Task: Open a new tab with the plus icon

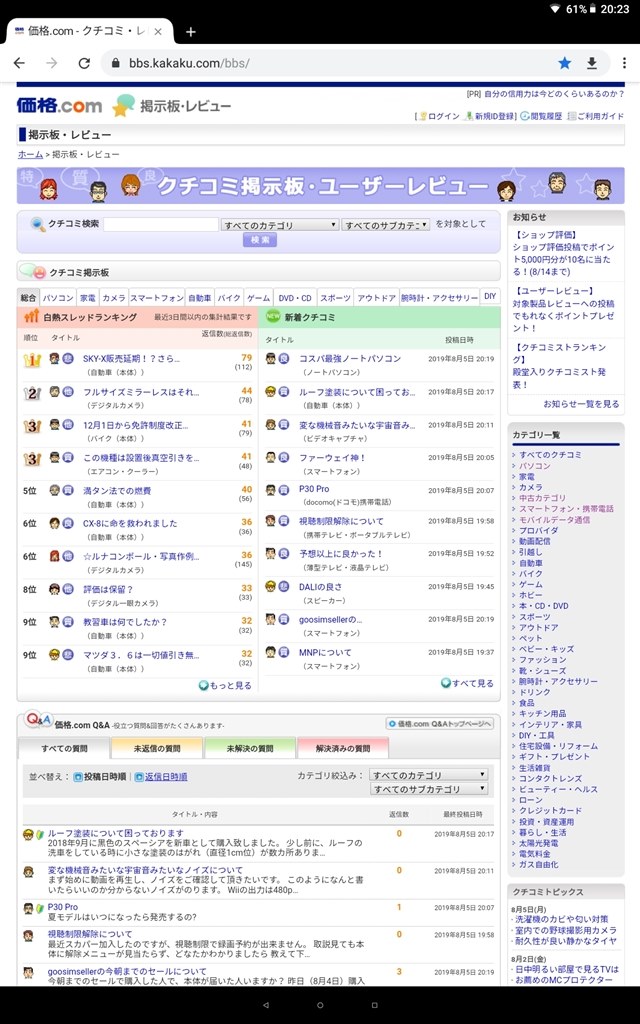Action: point(191,31)
